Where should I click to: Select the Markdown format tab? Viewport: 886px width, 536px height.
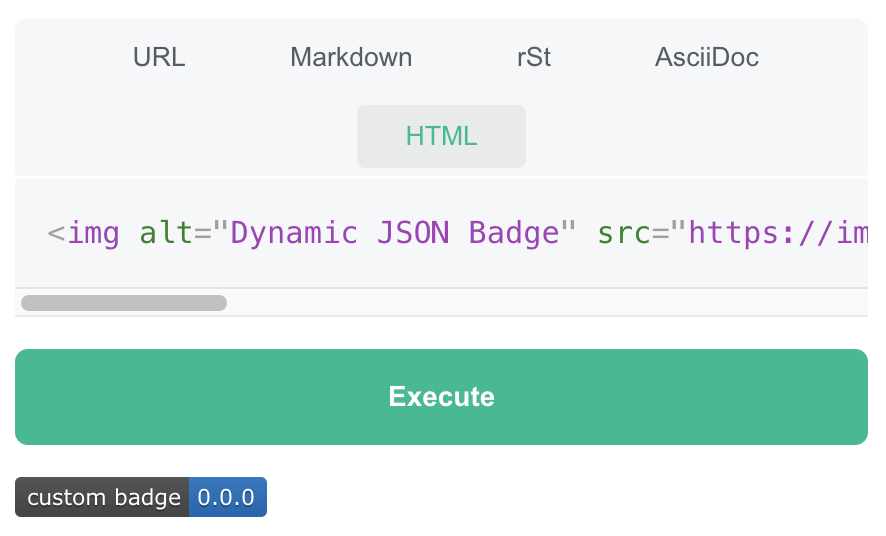[351, 57]
